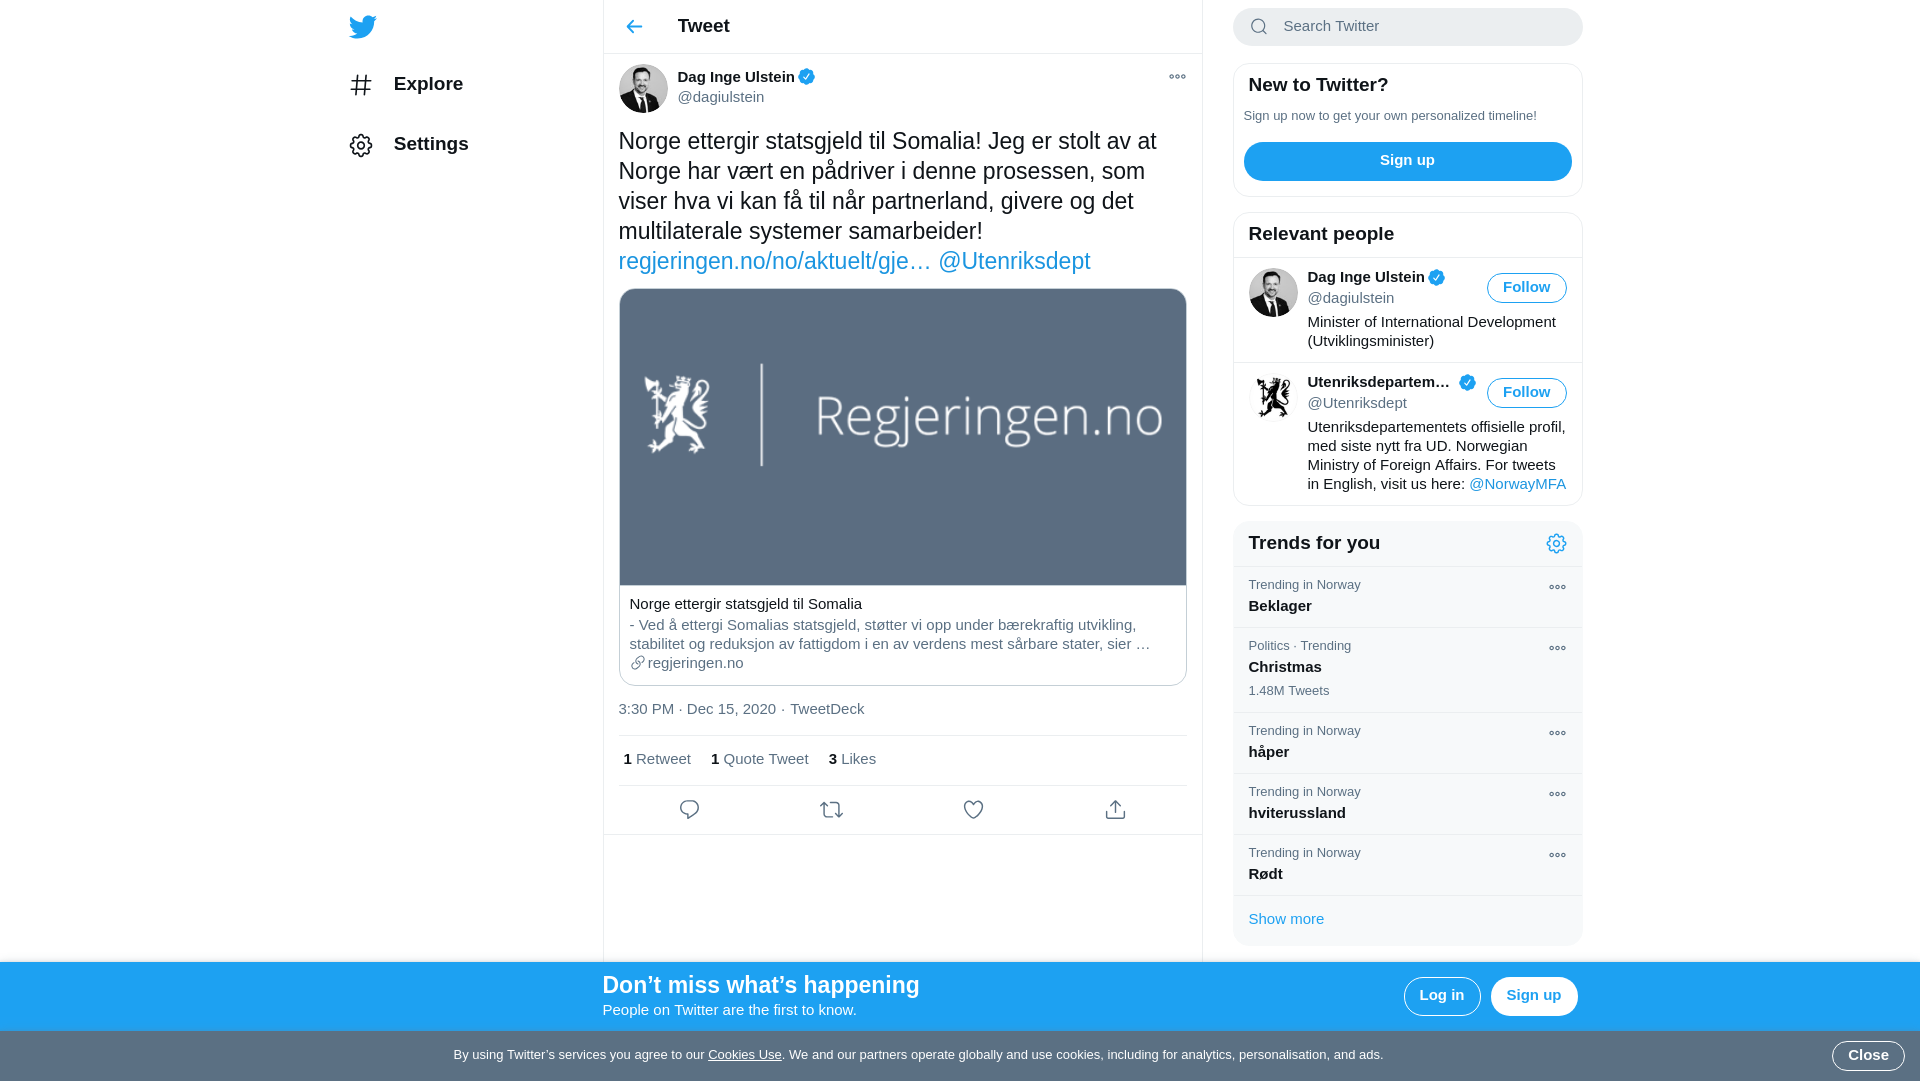
Task: Open options for Beklager trend
Action: point(1557,587)
